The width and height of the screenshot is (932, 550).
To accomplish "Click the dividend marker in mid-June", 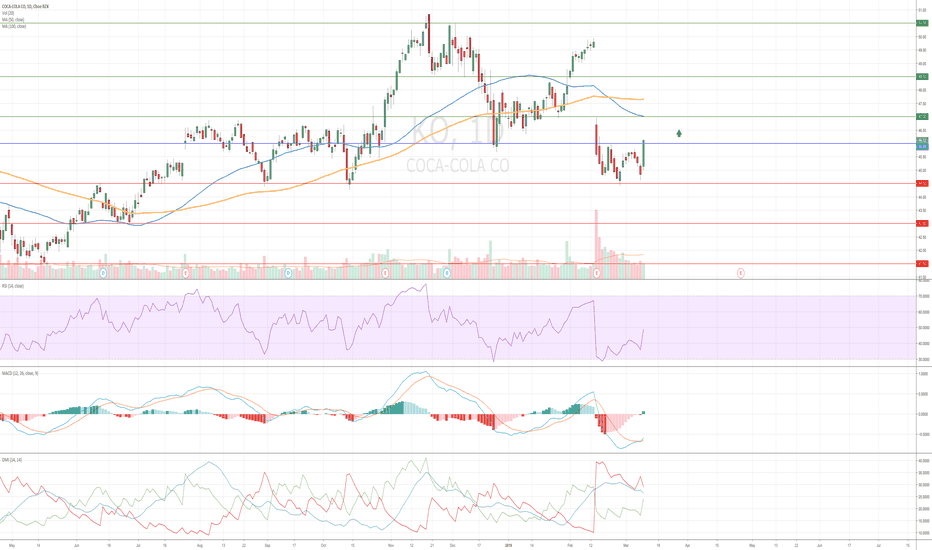I will [x=103, y=273].
